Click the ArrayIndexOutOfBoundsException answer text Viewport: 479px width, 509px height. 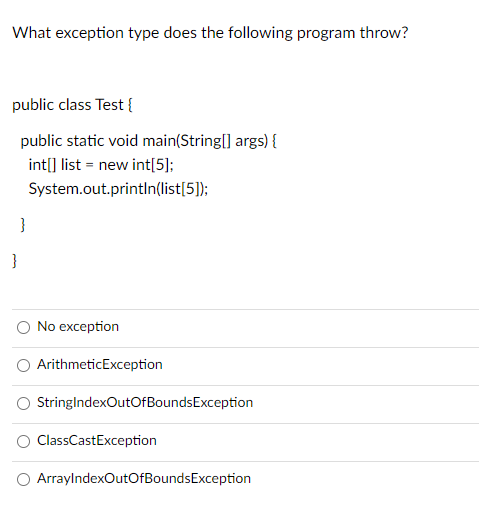144,479
